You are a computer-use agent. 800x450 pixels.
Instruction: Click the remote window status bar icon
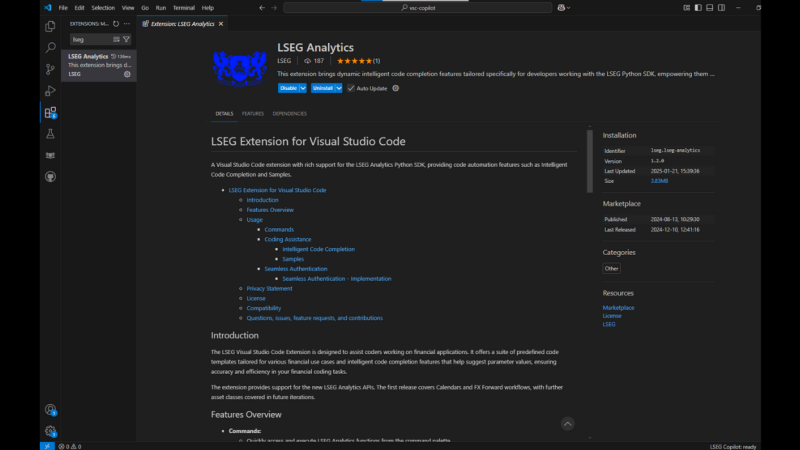click(47, 446)
